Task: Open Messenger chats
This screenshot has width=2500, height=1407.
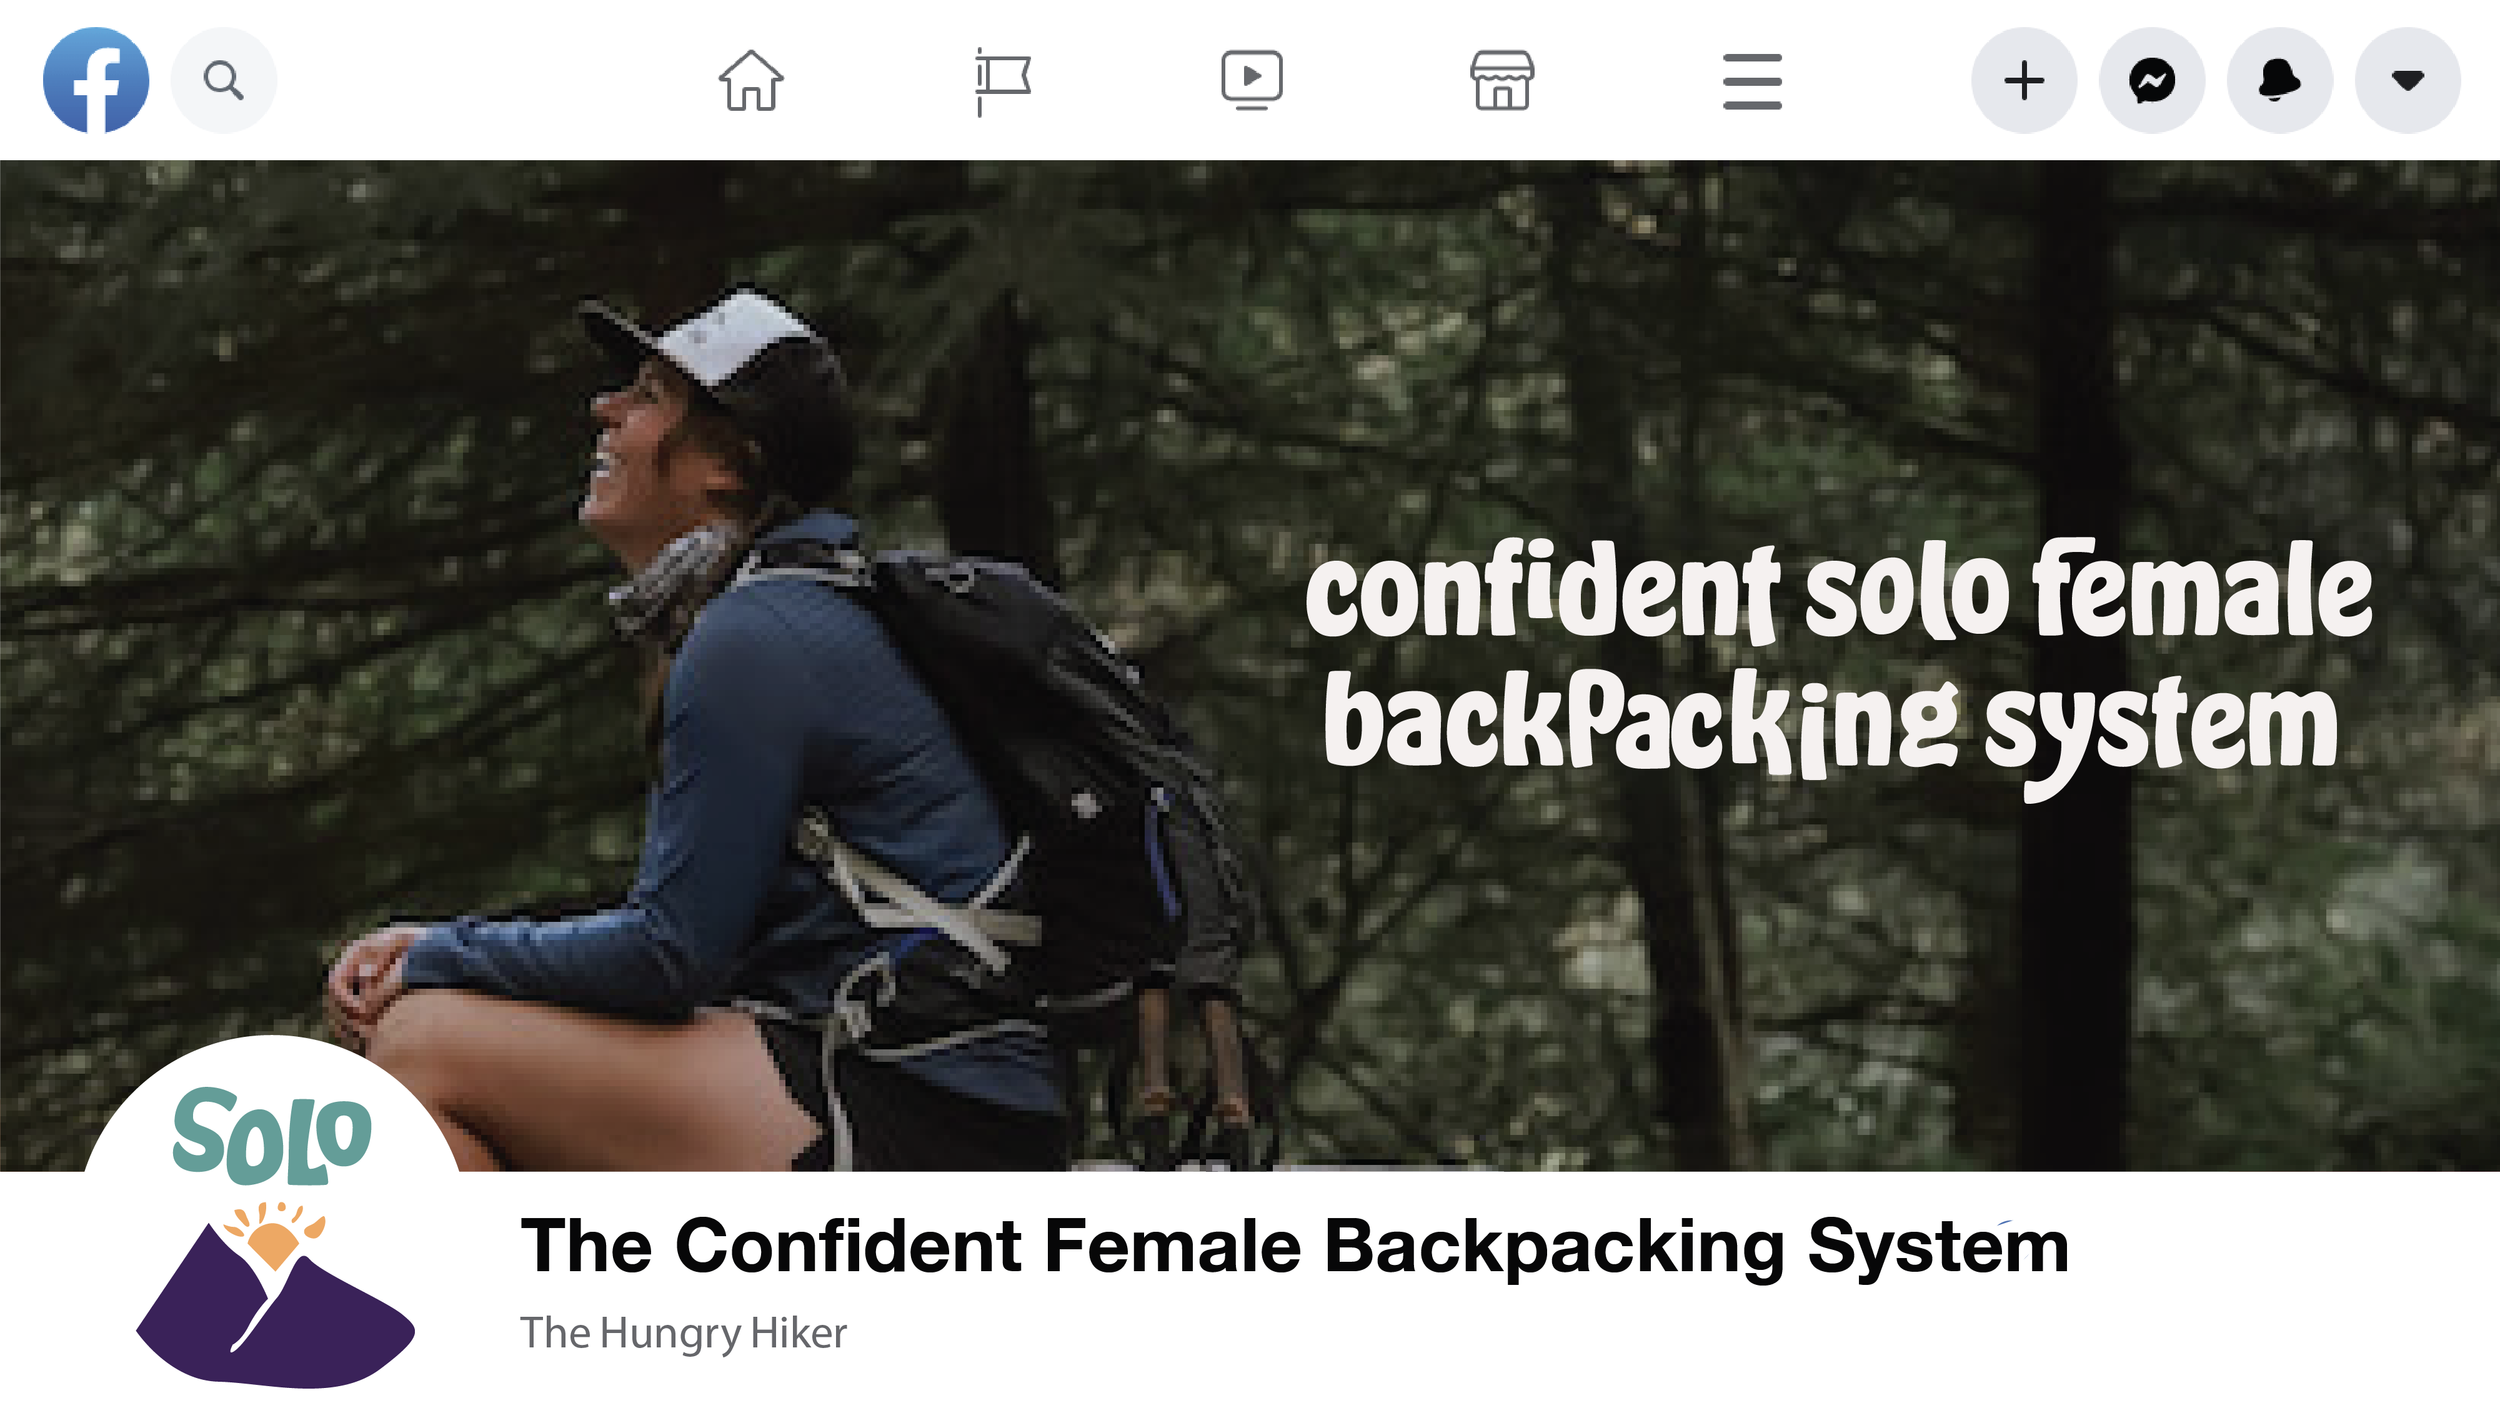Action: [x=2152, y=80]
